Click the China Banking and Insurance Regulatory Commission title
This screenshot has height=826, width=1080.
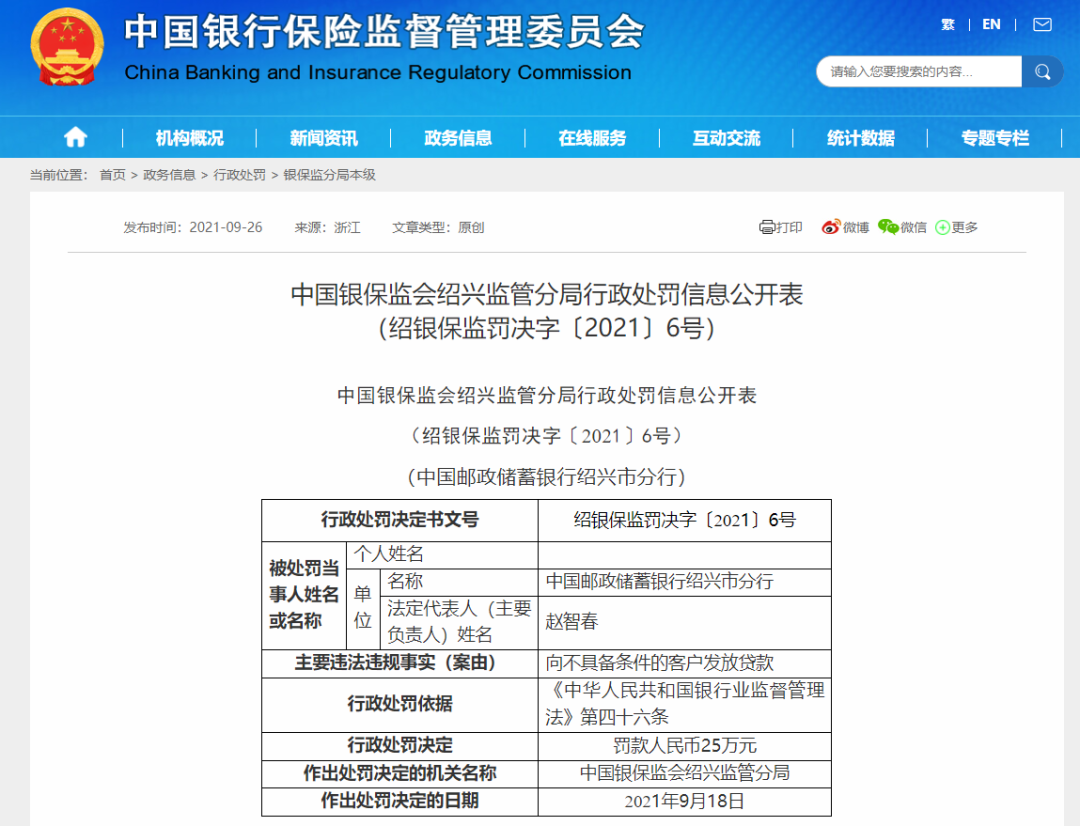tap(377, 72)
